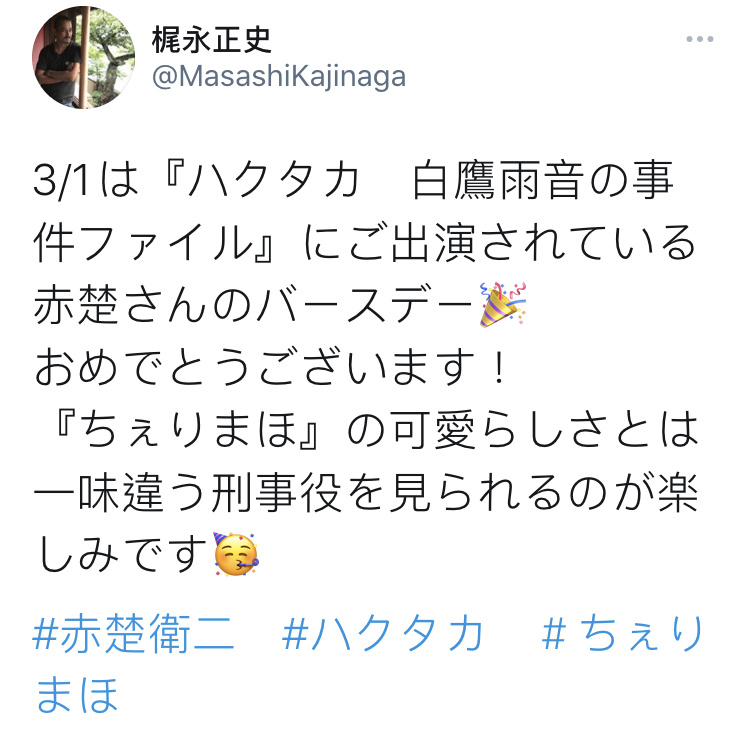The height and width of the screenshot is (735, 750).
Task: Click the @MasashiKajinaga handle
Action: [x=279, y=77]
